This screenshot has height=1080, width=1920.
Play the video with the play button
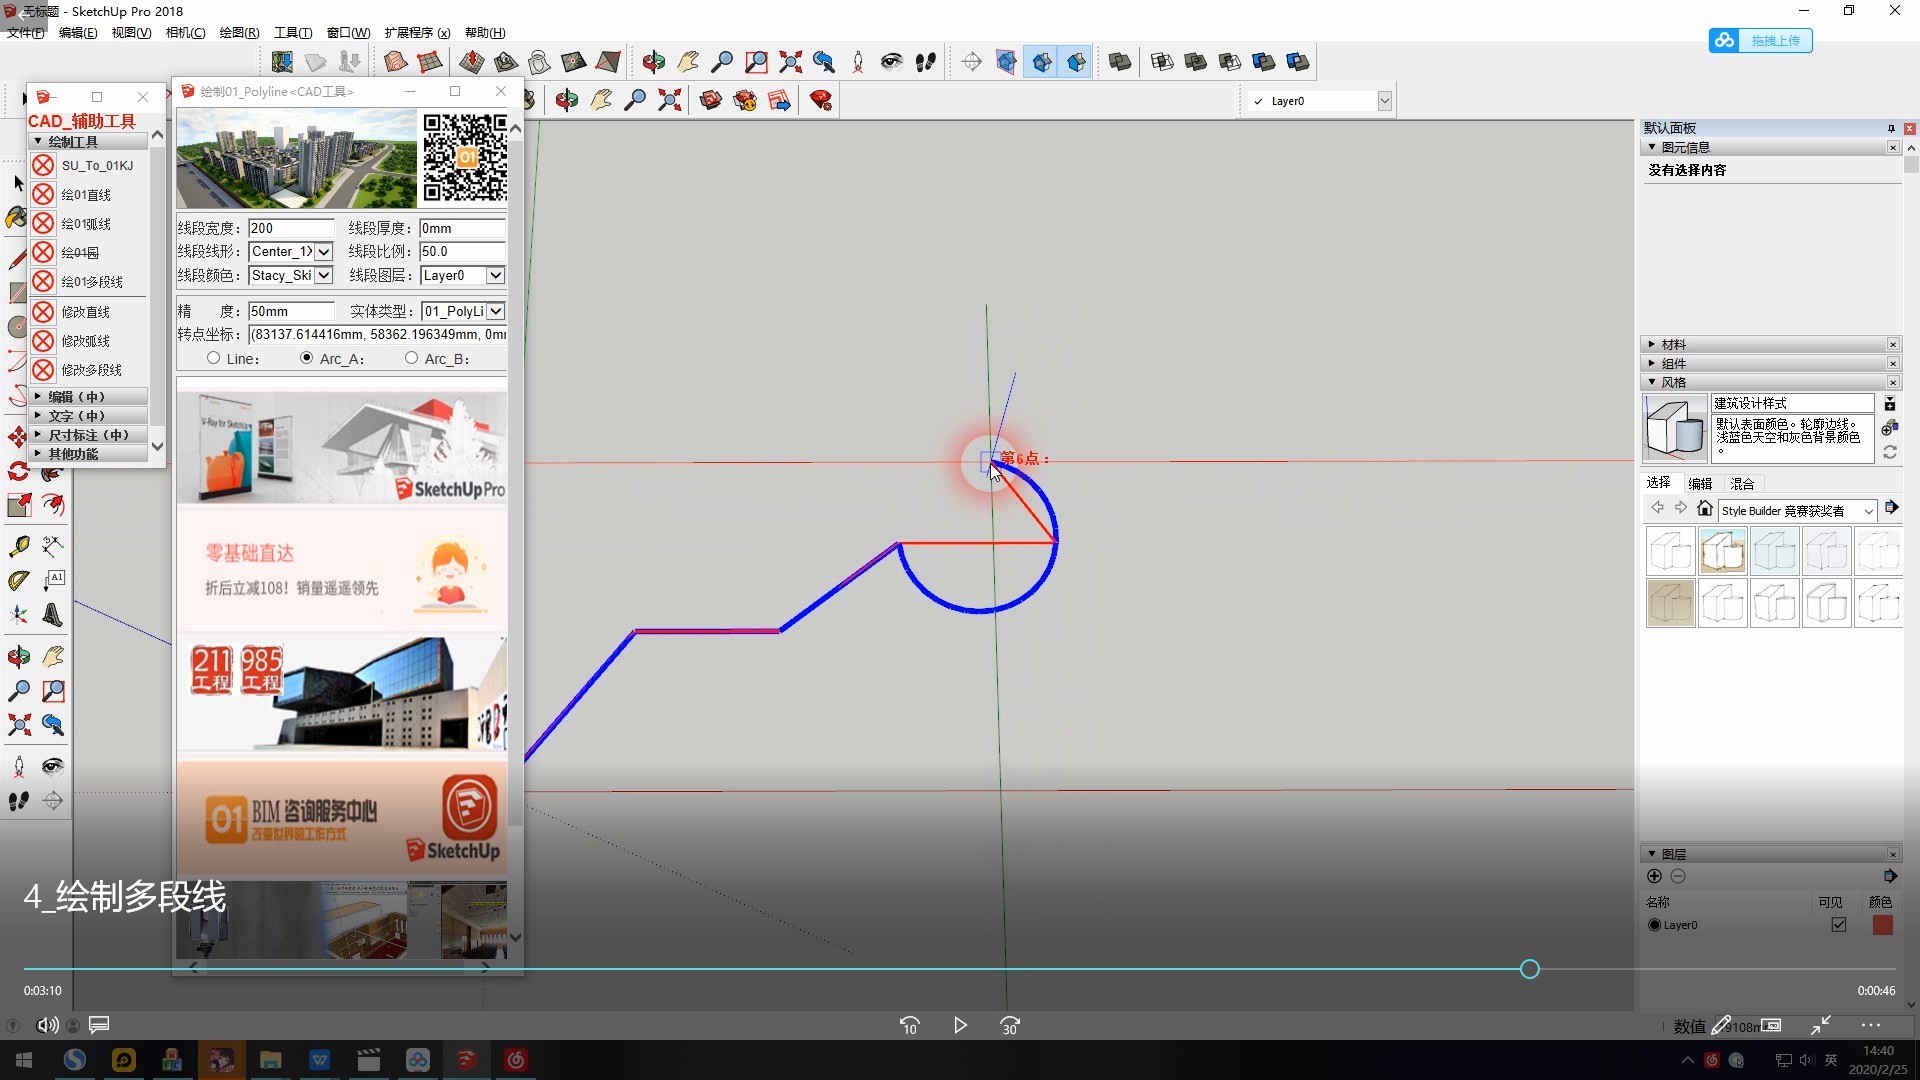pyautogui.click(x=960, y=1025)
